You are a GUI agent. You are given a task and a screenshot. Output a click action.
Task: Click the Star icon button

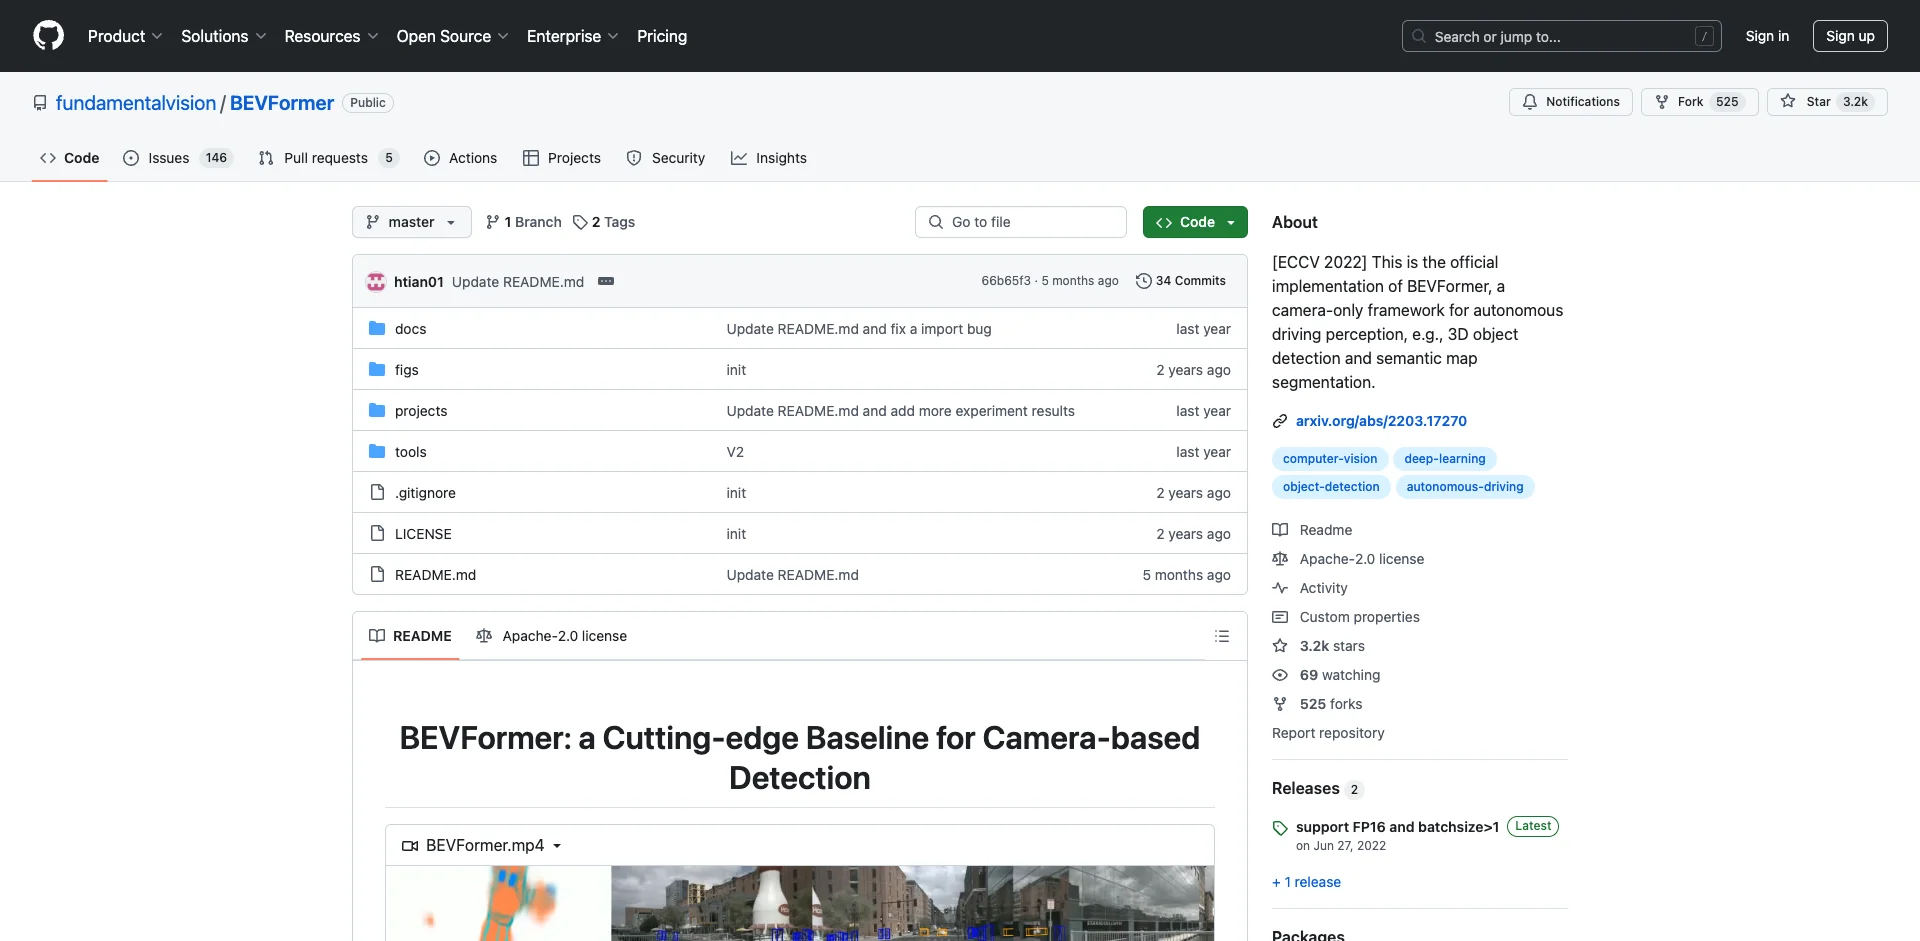tap(1827, 102)
